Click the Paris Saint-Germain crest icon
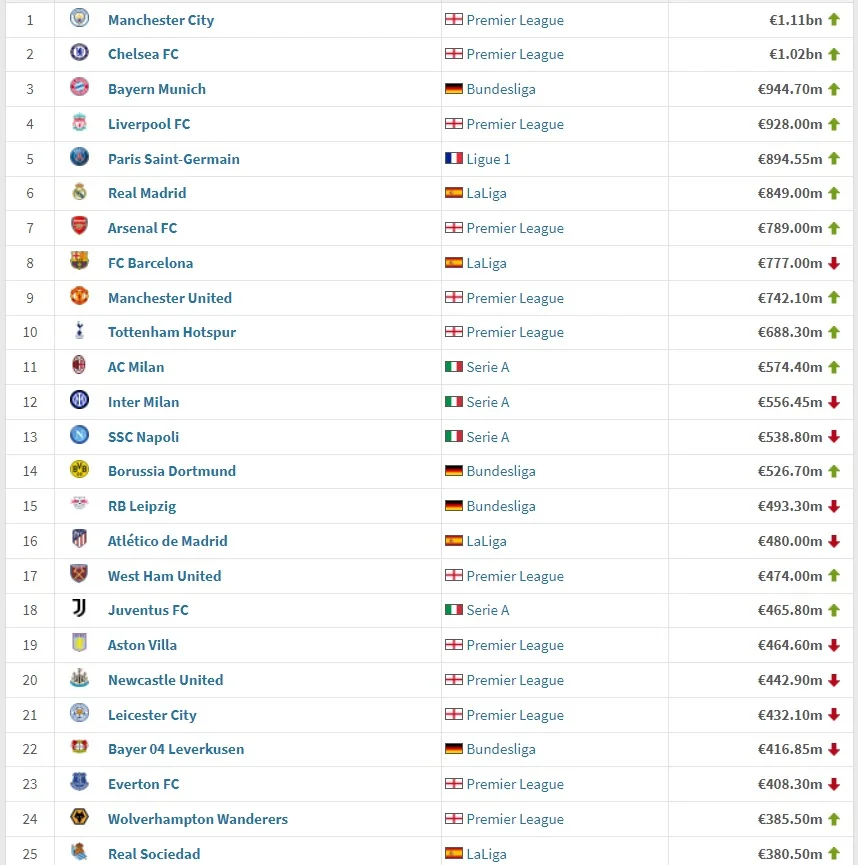Image resolution: width=858 pixels, height=865 pixels. point(79,158)
